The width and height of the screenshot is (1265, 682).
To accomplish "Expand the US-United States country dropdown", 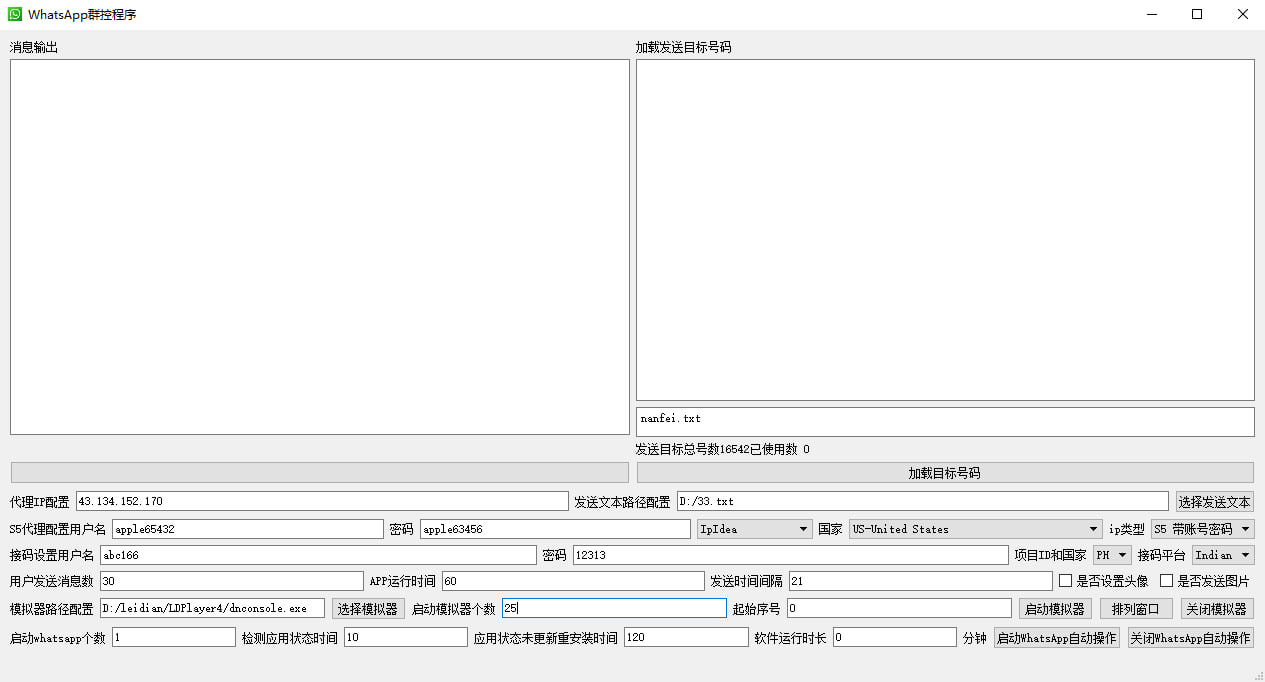I will [x=975, y=529].
